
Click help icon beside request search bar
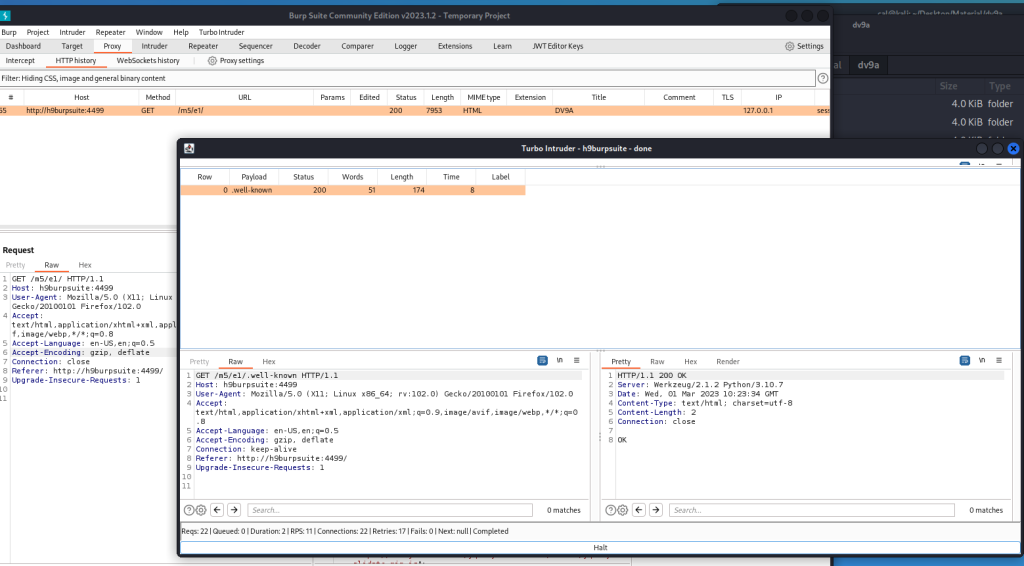189,511
